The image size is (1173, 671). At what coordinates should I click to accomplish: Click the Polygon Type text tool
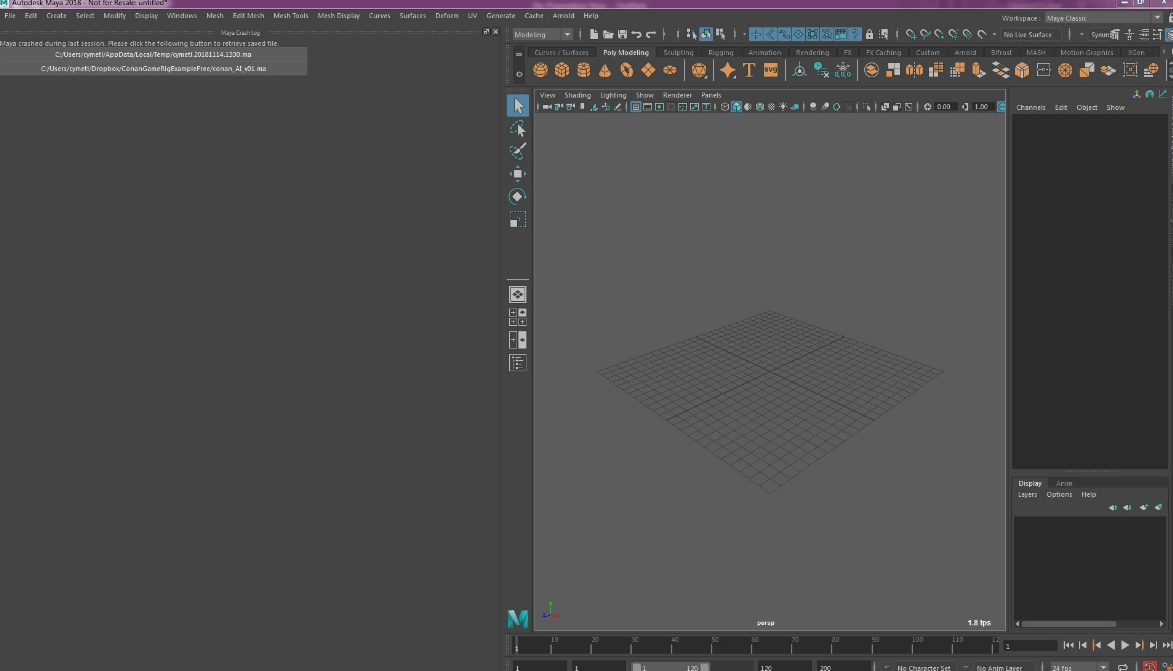pos(749,70)
